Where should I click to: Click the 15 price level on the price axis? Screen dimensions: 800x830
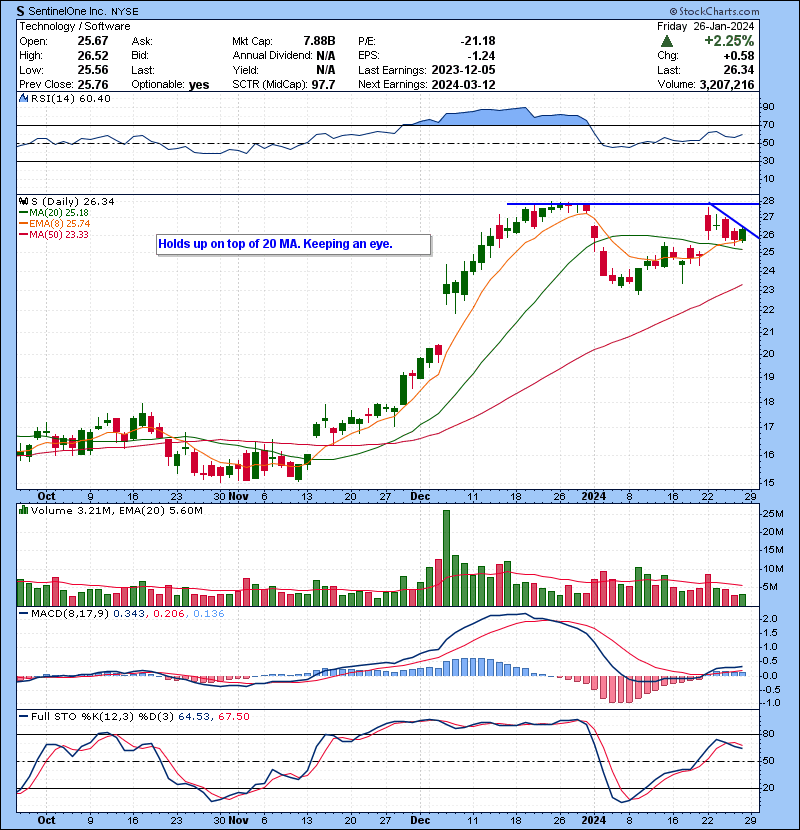coord(768,483)
